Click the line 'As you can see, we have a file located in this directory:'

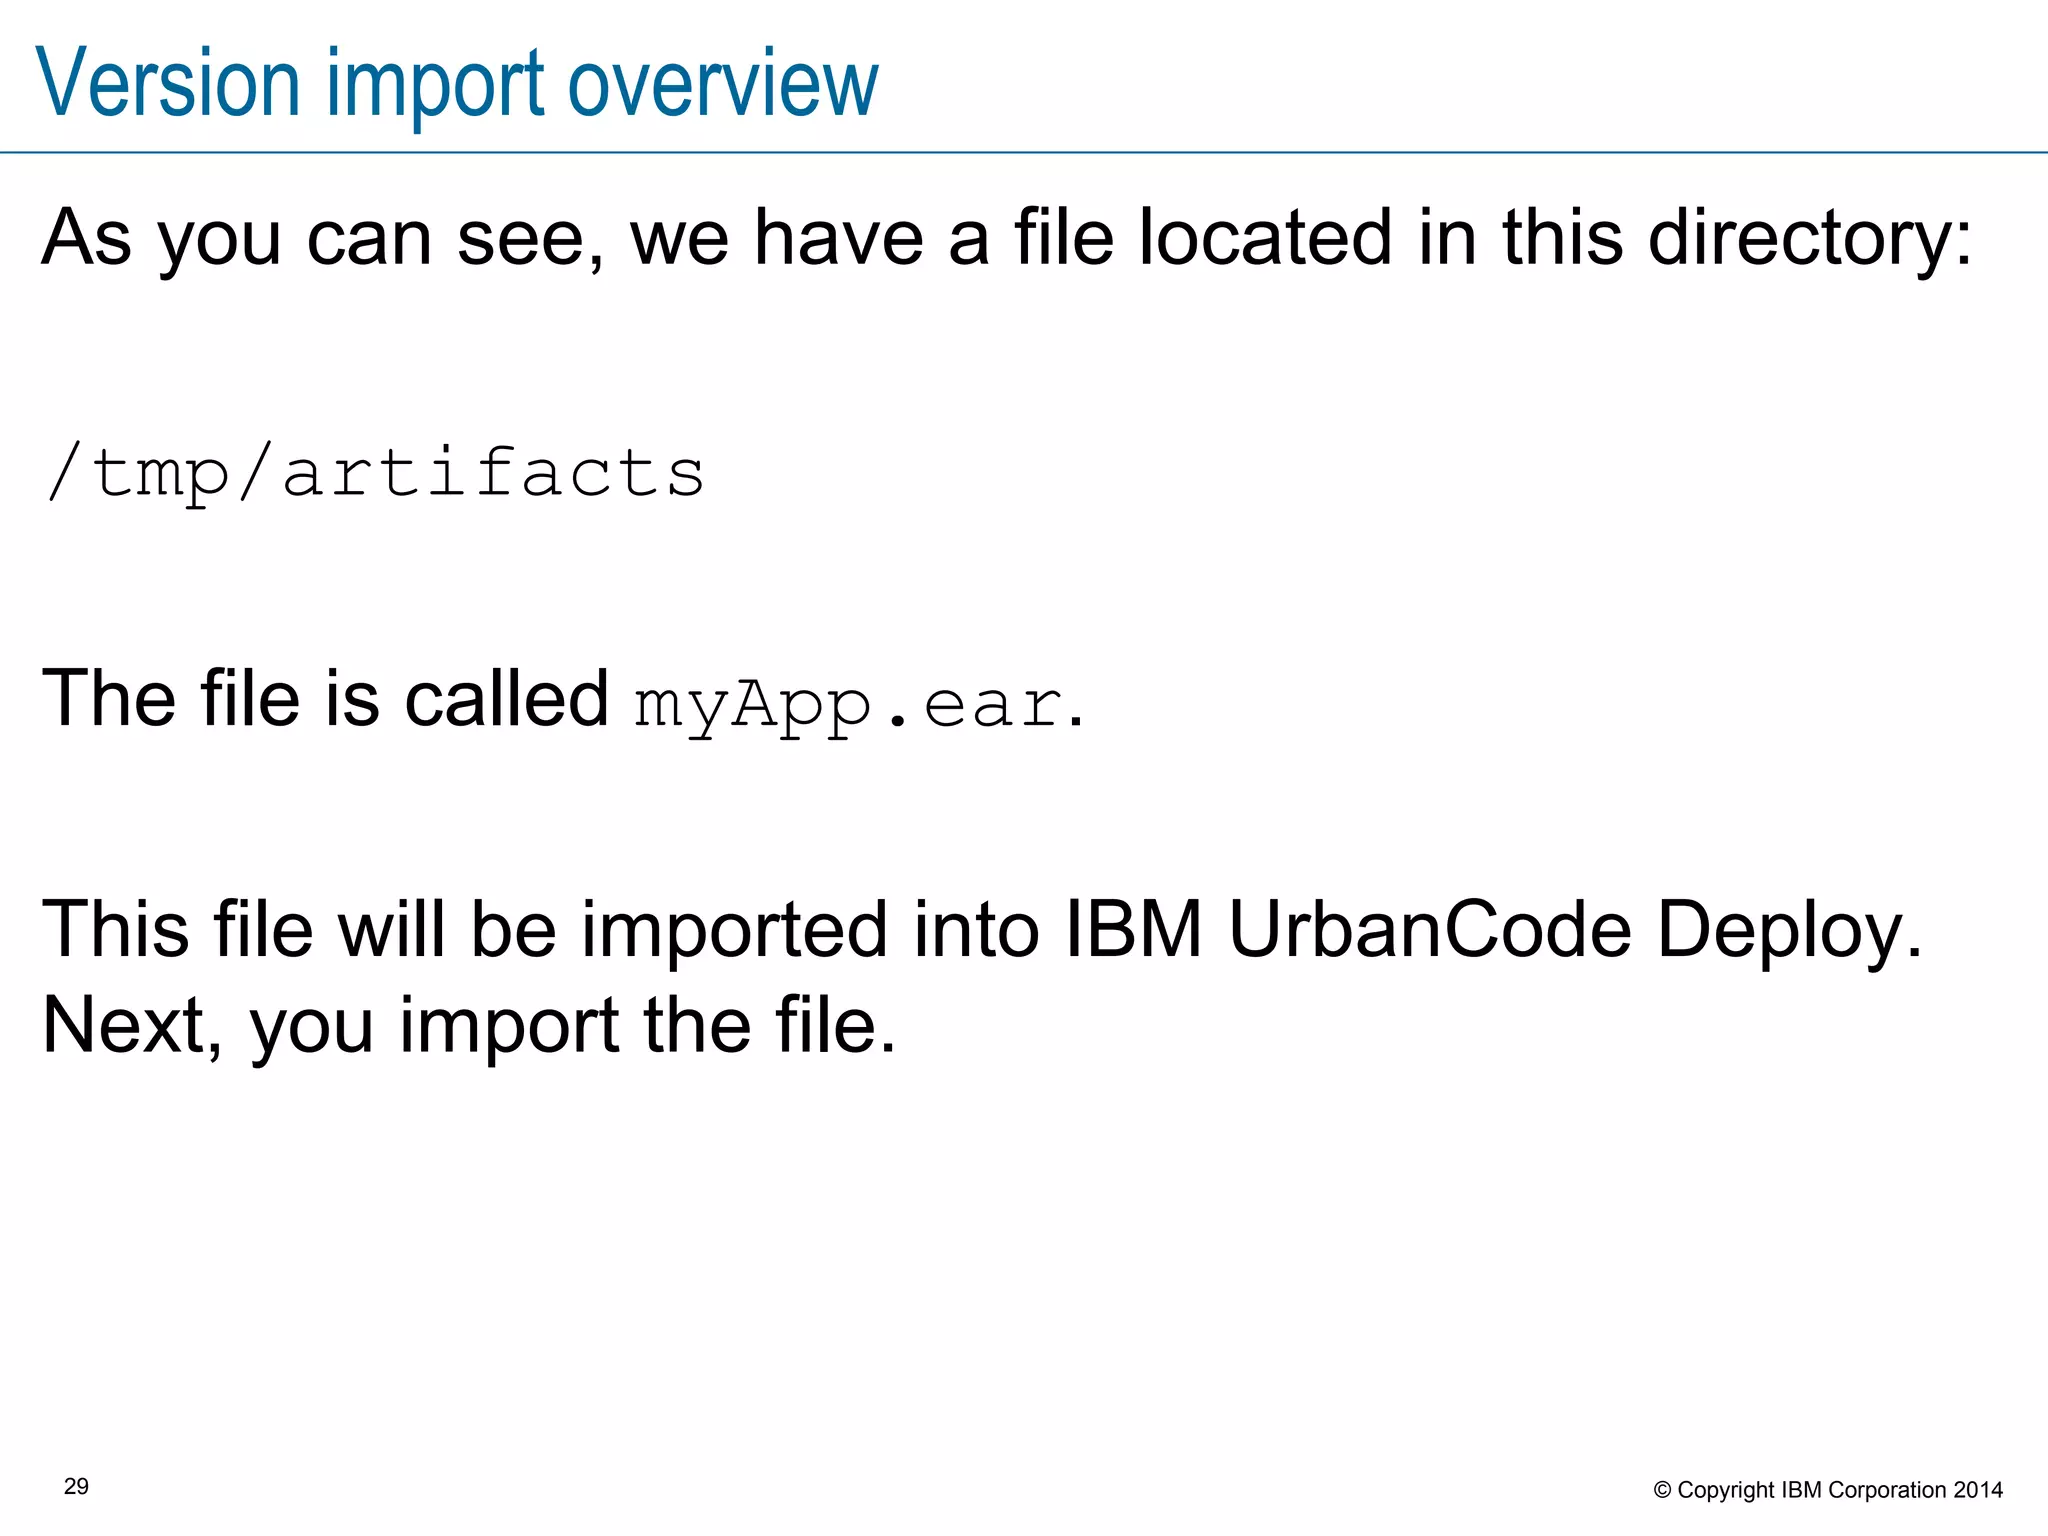1008,239
